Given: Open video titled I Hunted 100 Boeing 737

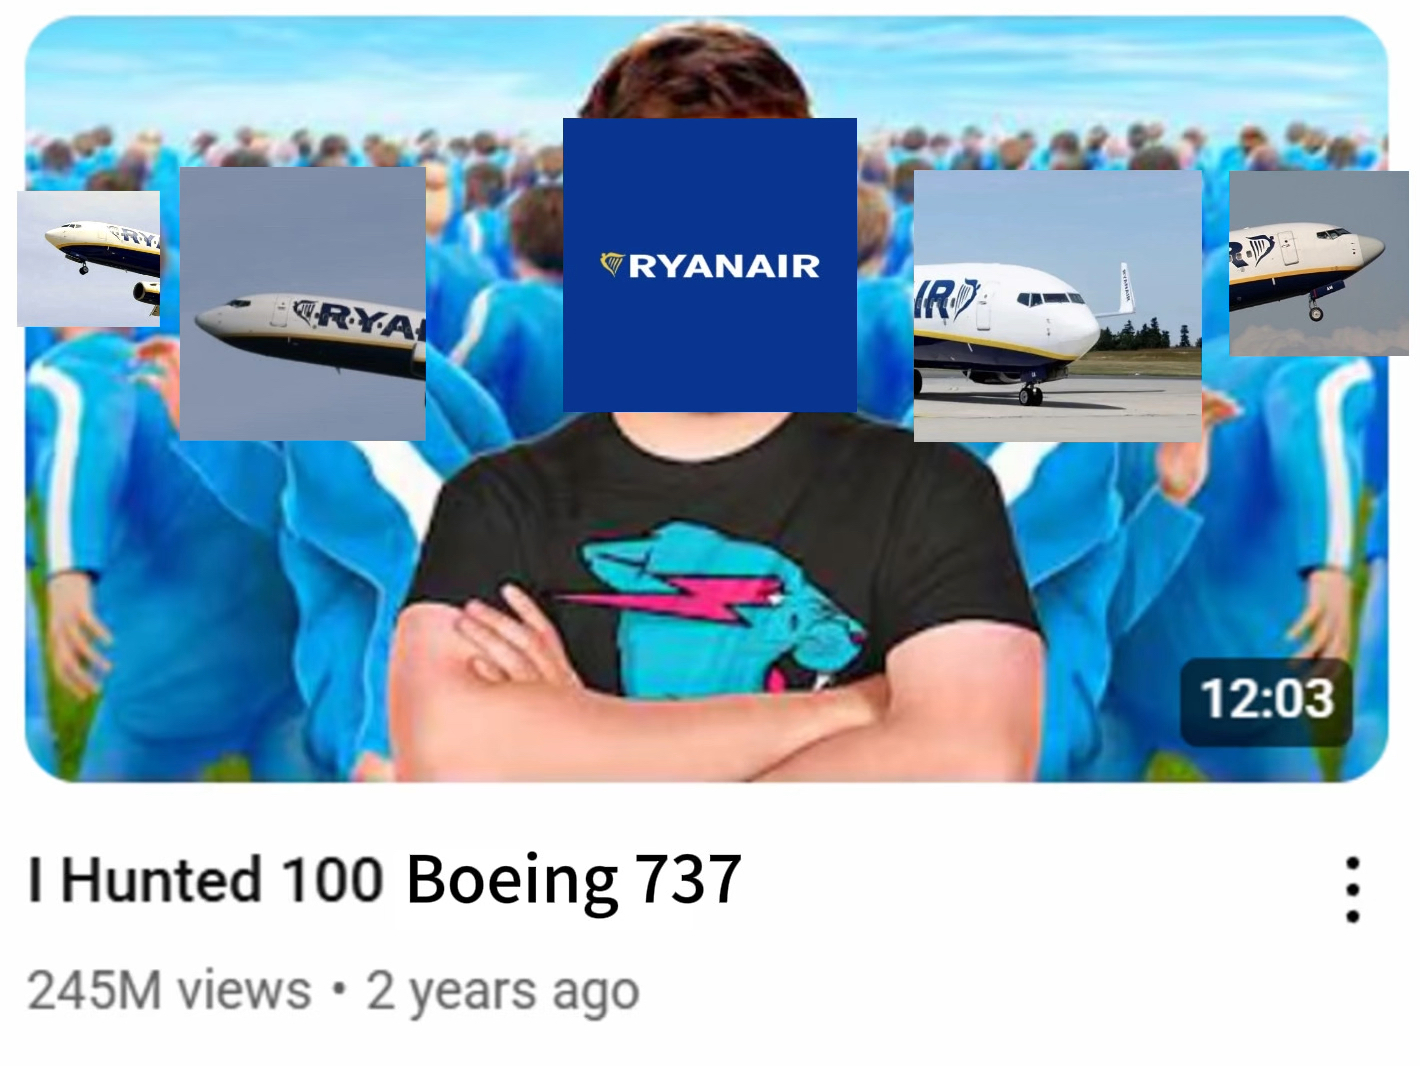Looking at the screenshot, I should click(x=385, y=880).
